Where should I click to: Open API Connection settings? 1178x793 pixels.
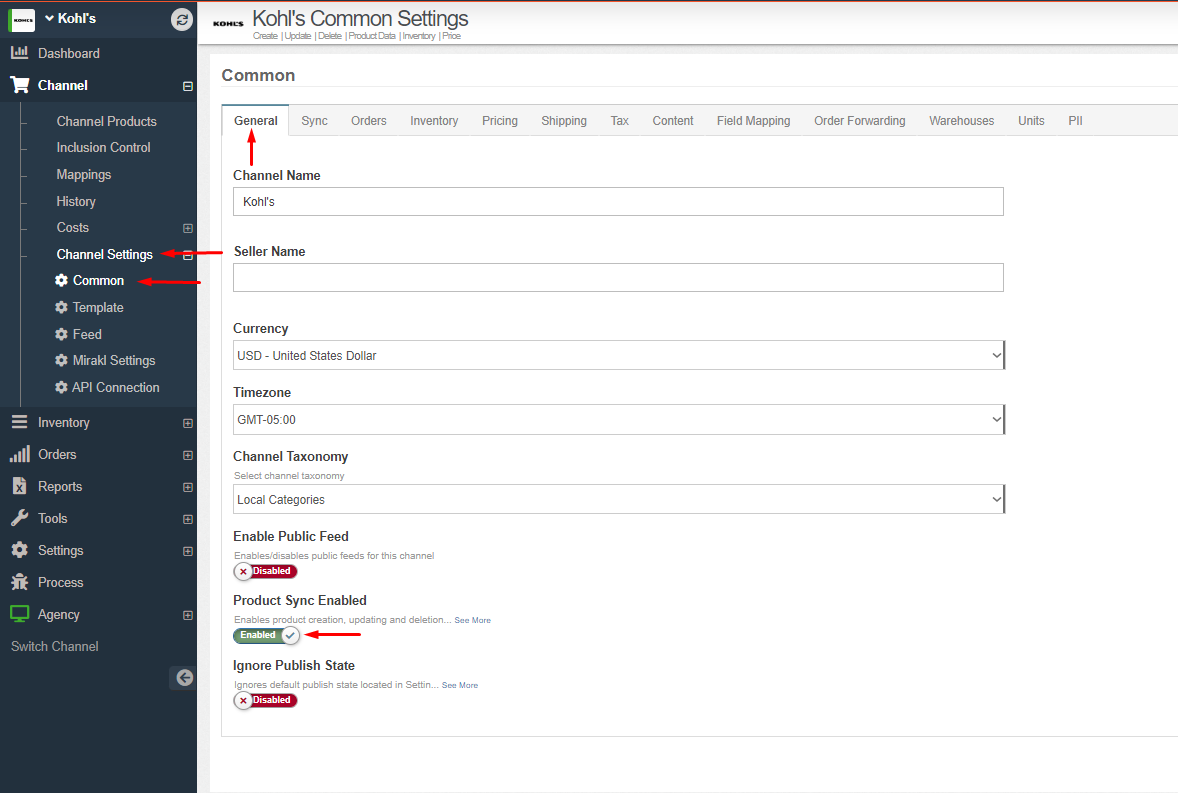pos(116,387)
